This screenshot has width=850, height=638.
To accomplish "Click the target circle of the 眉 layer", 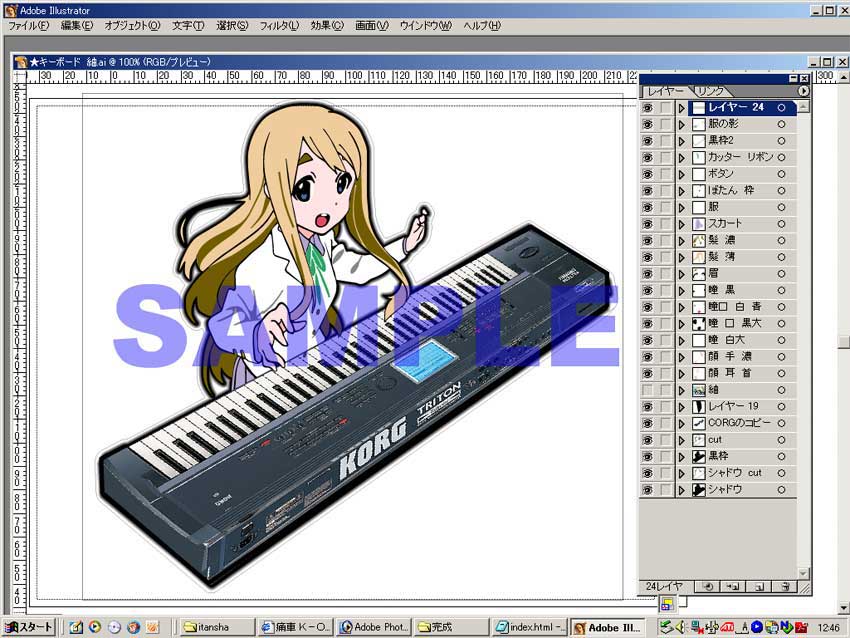I will [x=781, y=274].
